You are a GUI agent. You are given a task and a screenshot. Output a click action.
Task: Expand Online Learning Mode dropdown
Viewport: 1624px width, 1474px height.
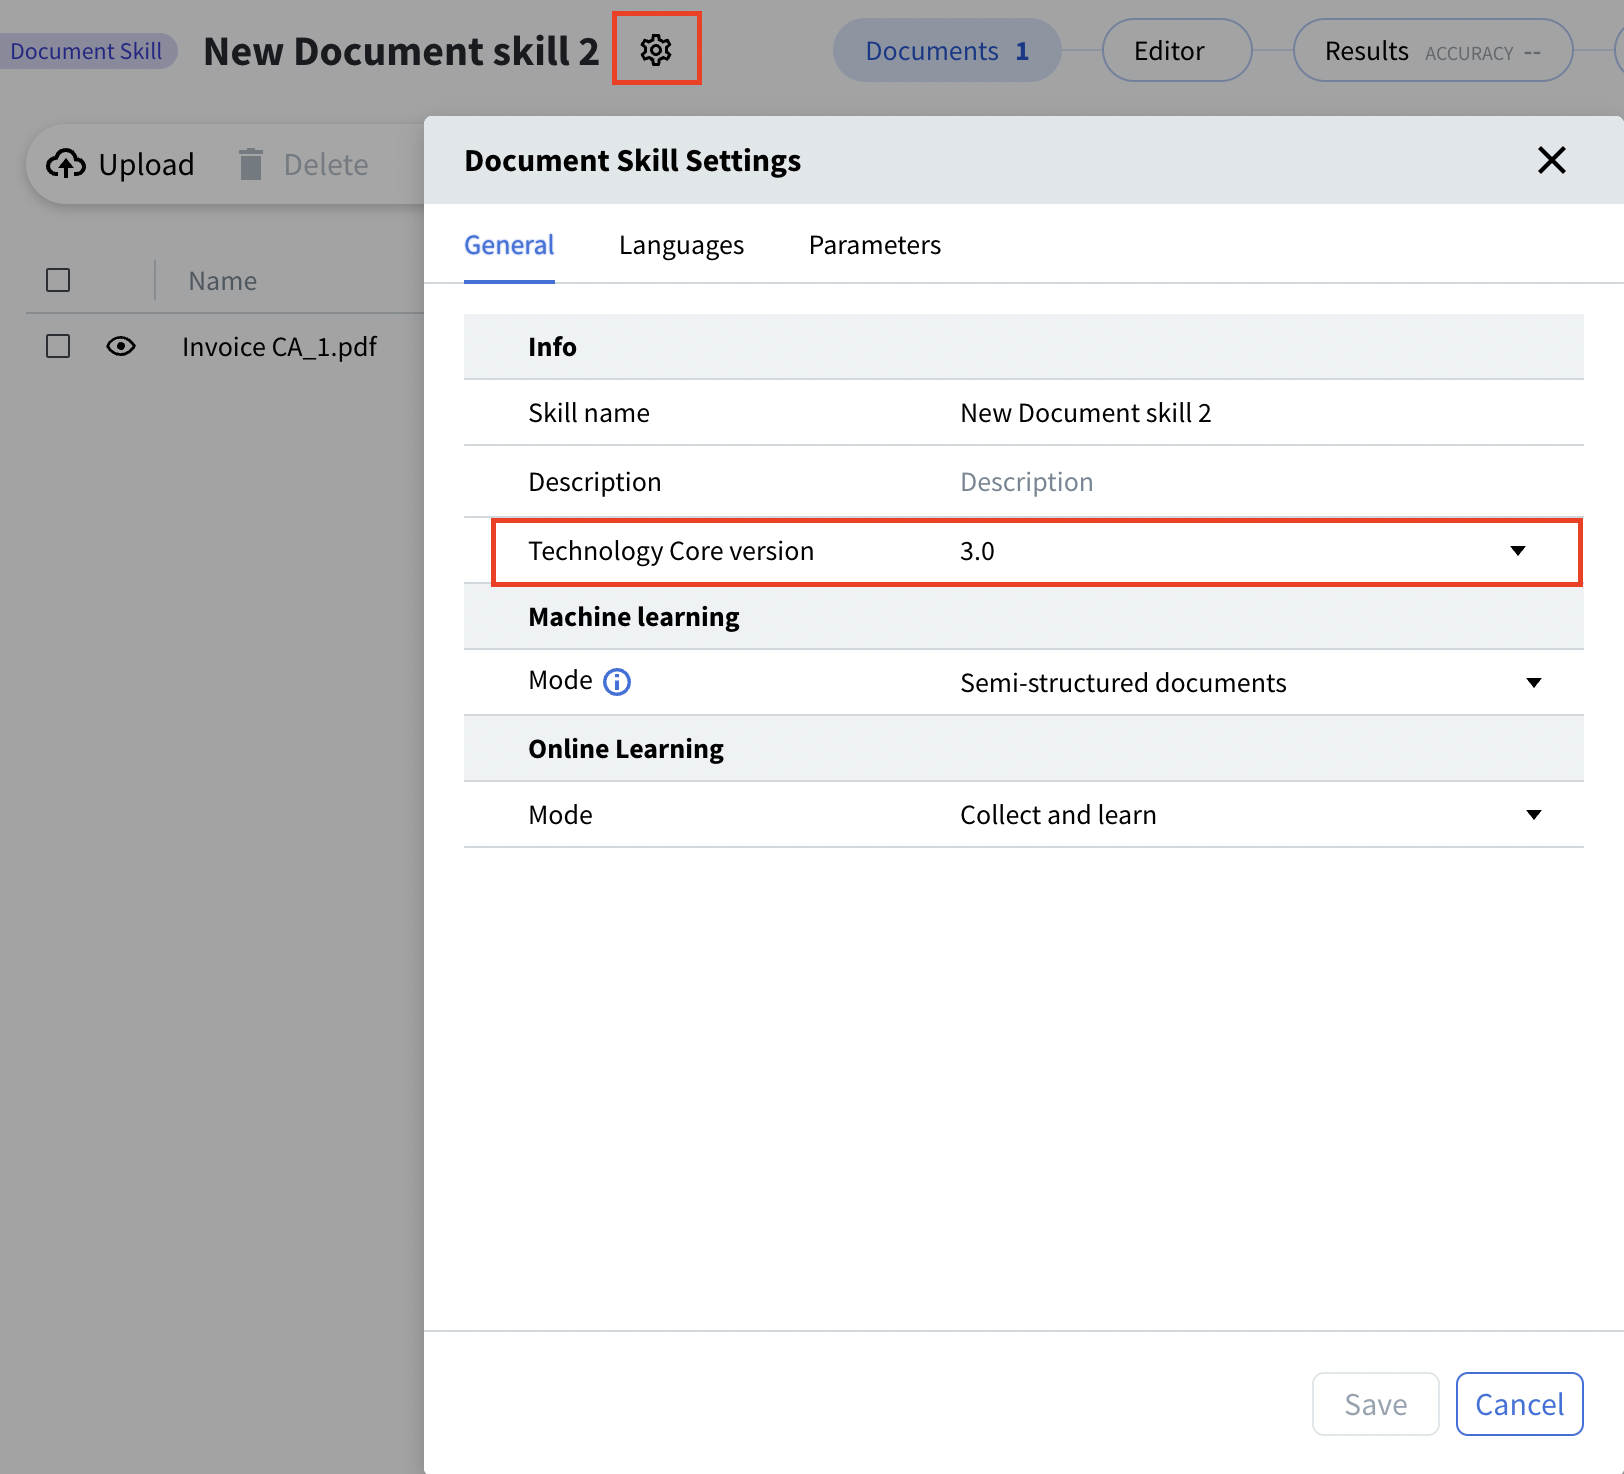click(1533, 815)
